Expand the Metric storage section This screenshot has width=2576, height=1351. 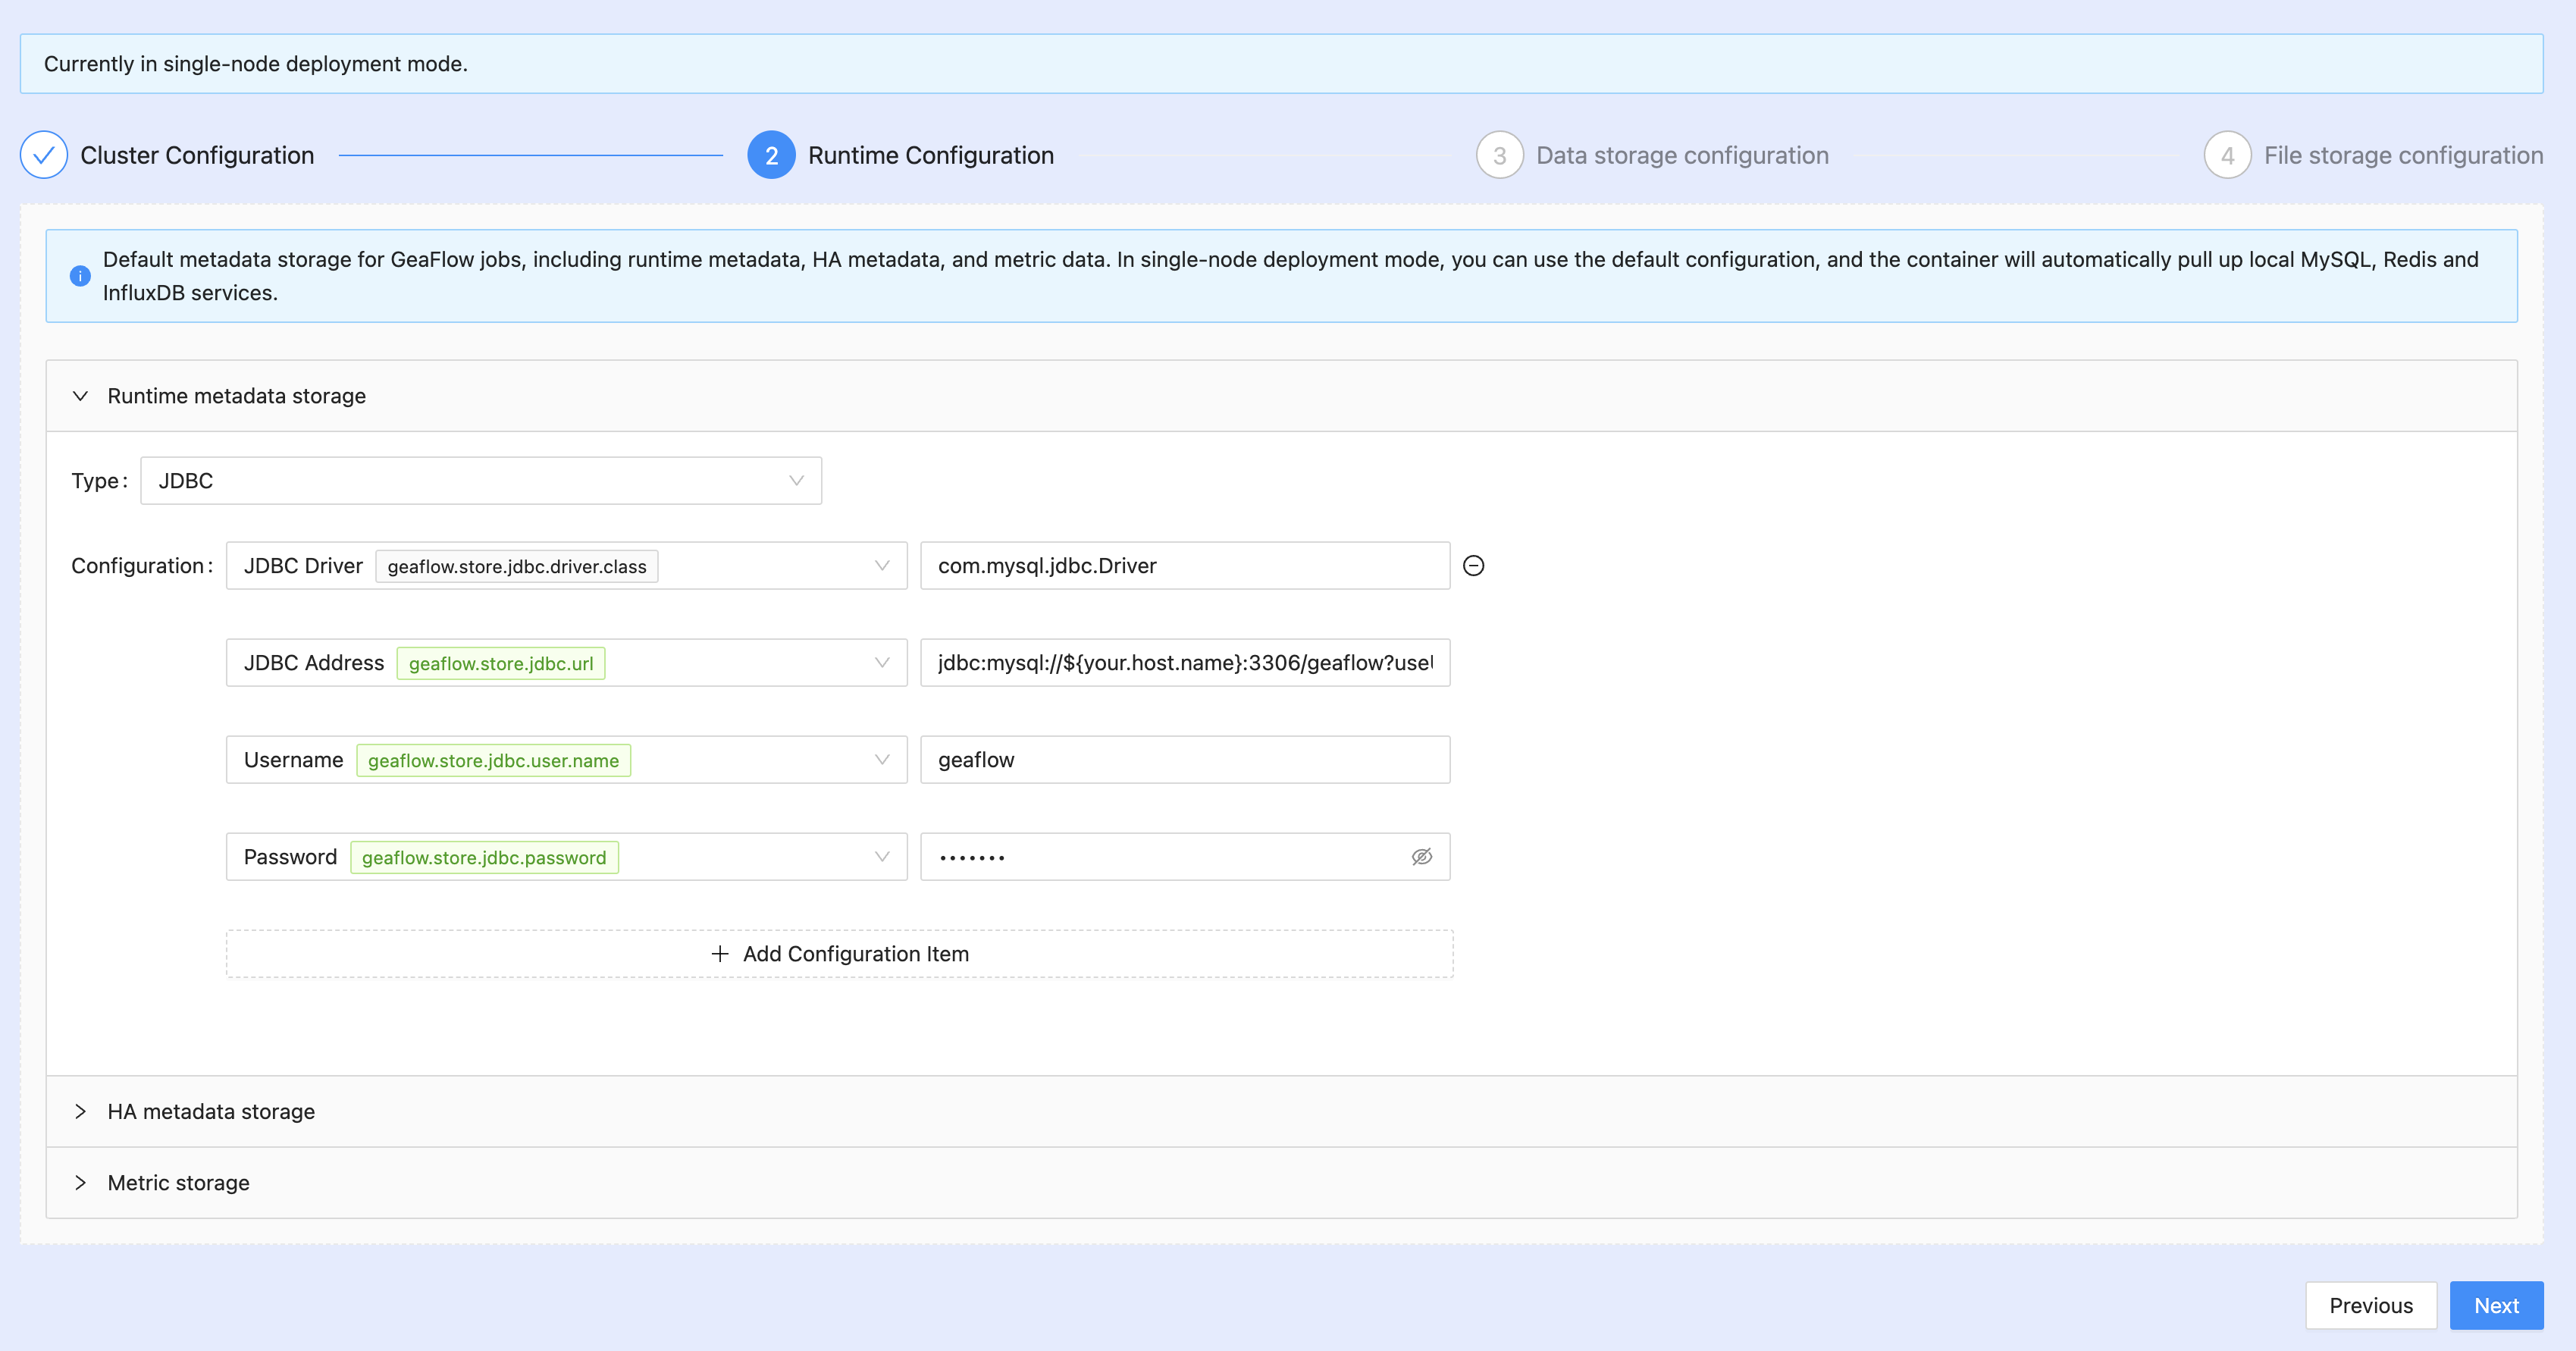pyautogui.click(x=81, y=1183)
